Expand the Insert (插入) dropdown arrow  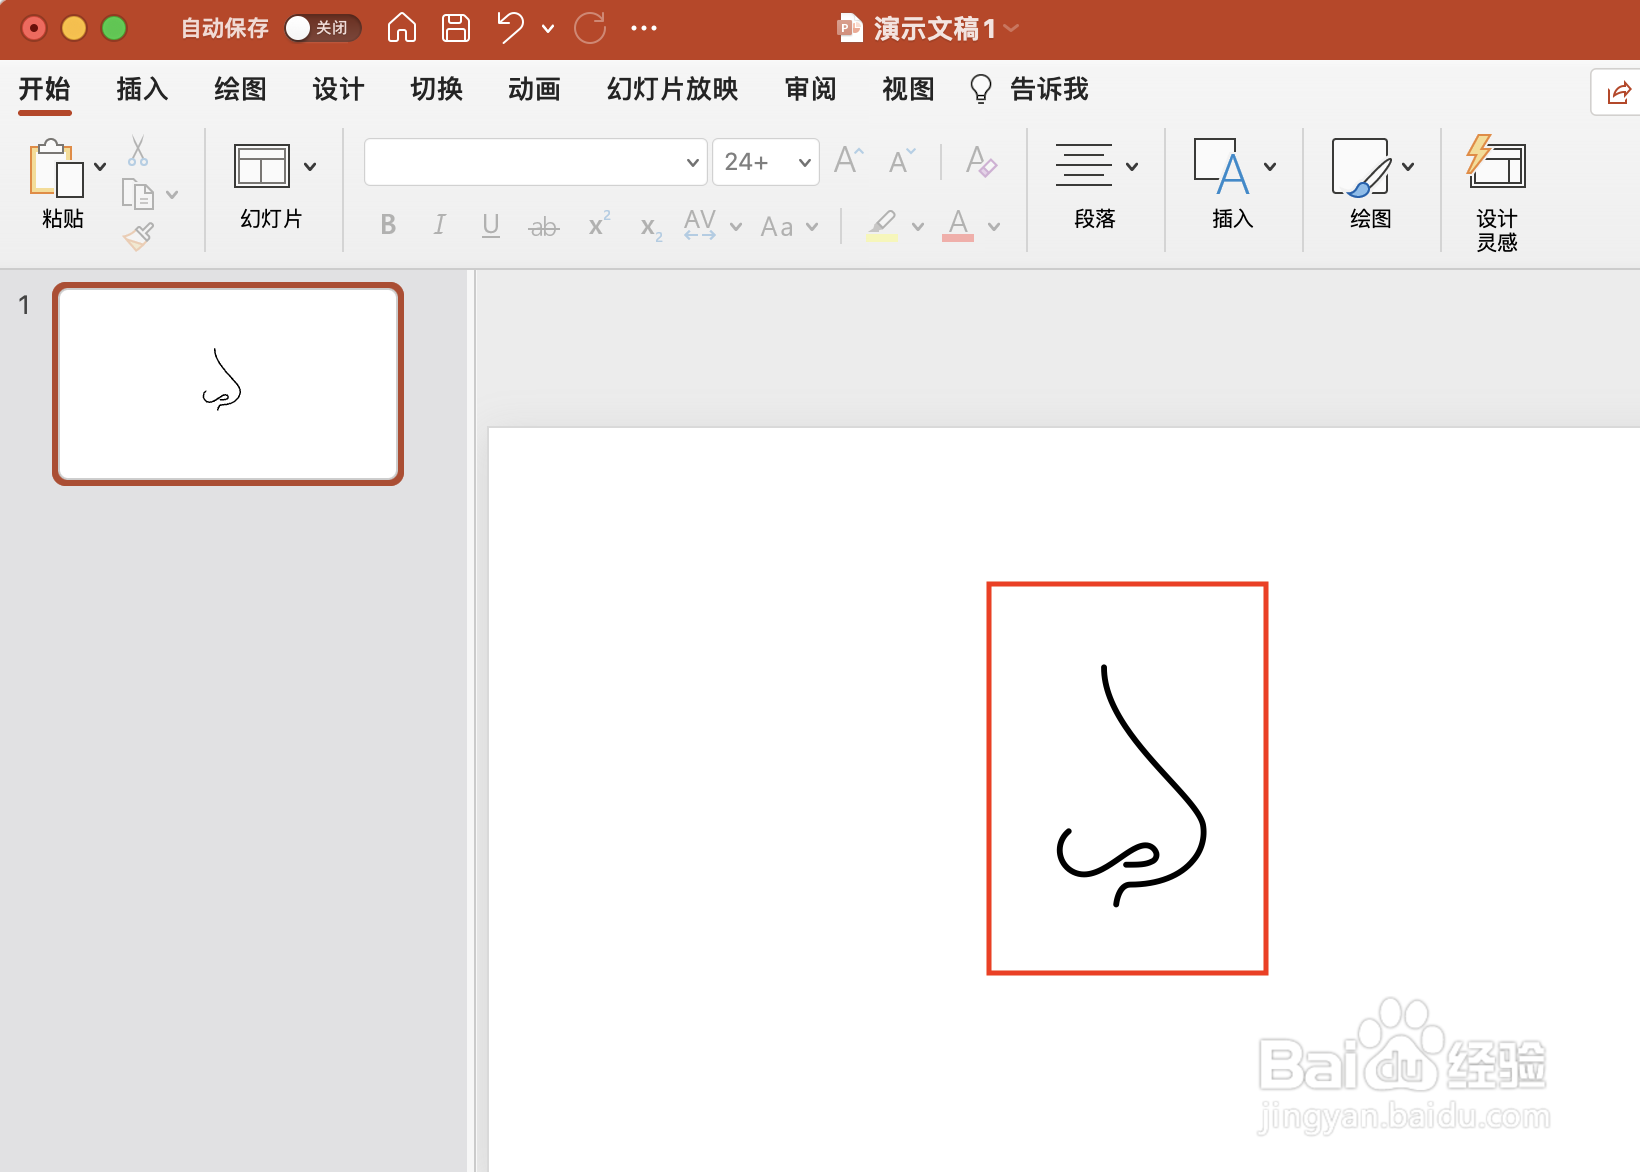point(1270,166)
